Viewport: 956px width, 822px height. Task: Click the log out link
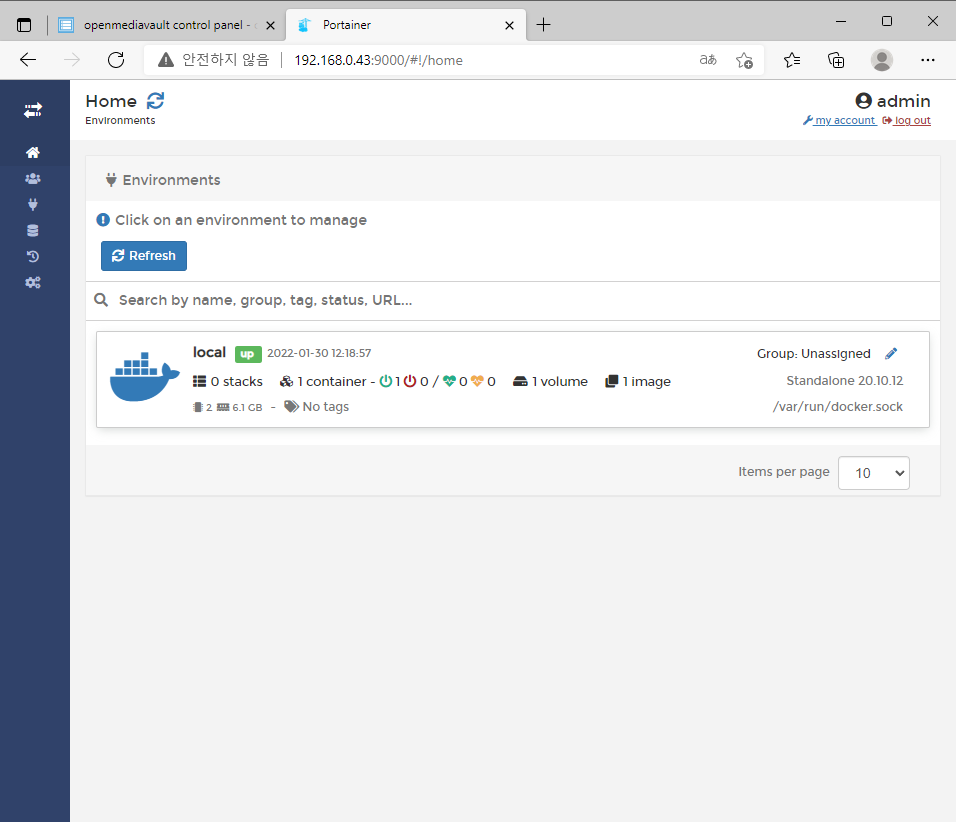pyautogui.click(x=907, y=120)
